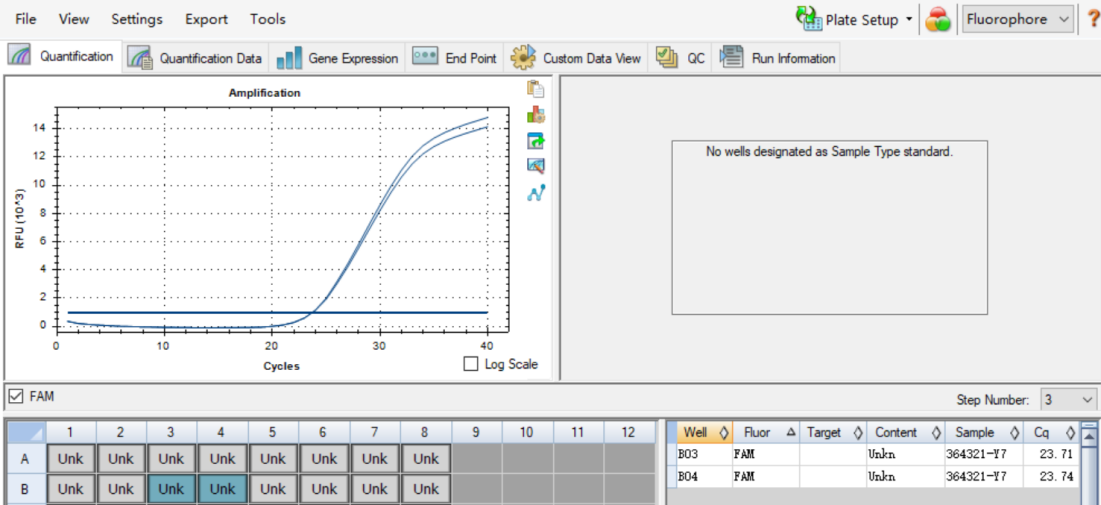Switch to the Run Information tab
1101x505 pixels.
click(x=777, y=58)
